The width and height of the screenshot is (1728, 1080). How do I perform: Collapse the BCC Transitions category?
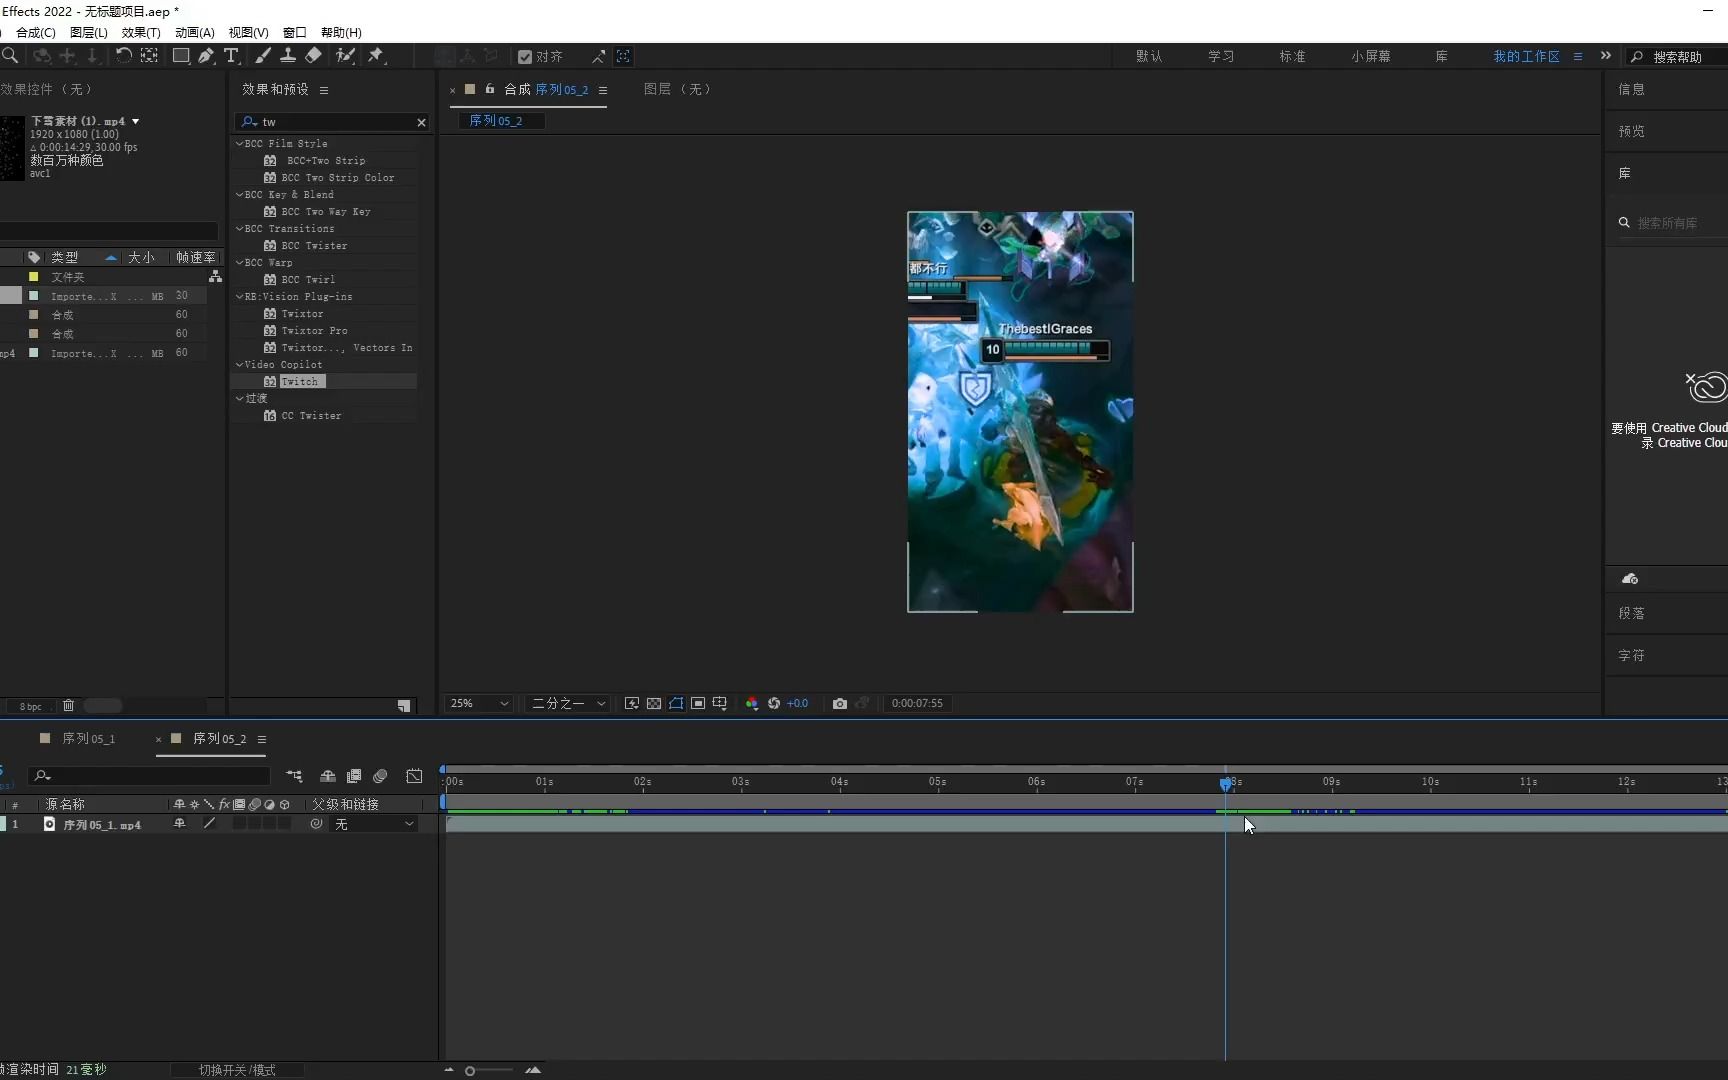click(239, 229)
